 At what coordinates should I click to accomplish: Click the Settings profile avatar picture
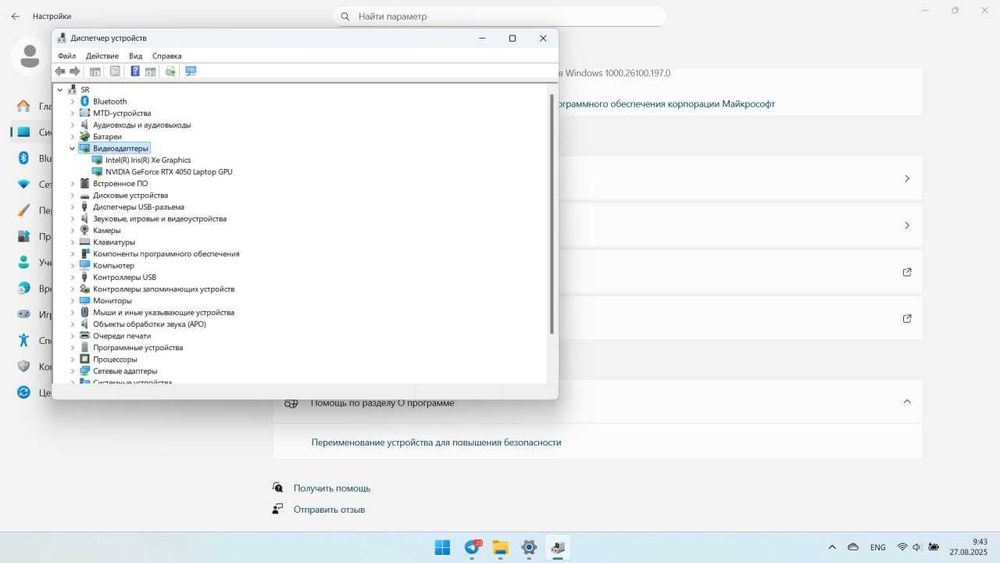pyautogui.click(x=29, y=56)
